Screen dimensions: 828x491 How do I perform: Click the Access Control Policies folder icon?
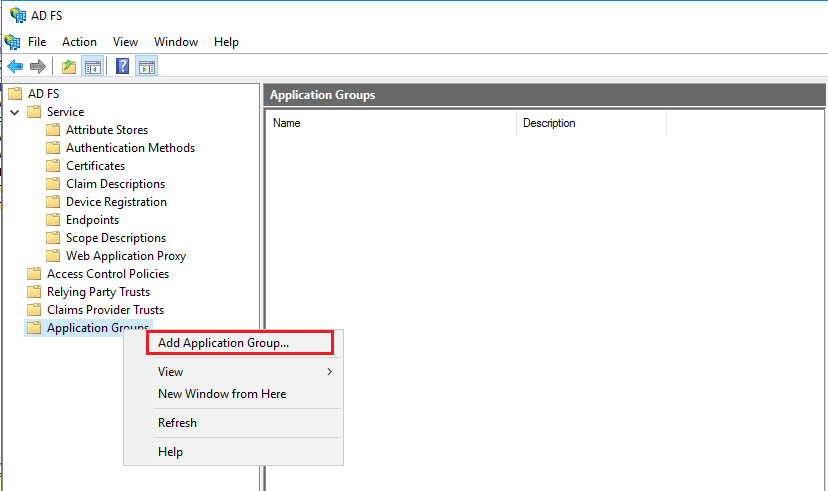34,273
